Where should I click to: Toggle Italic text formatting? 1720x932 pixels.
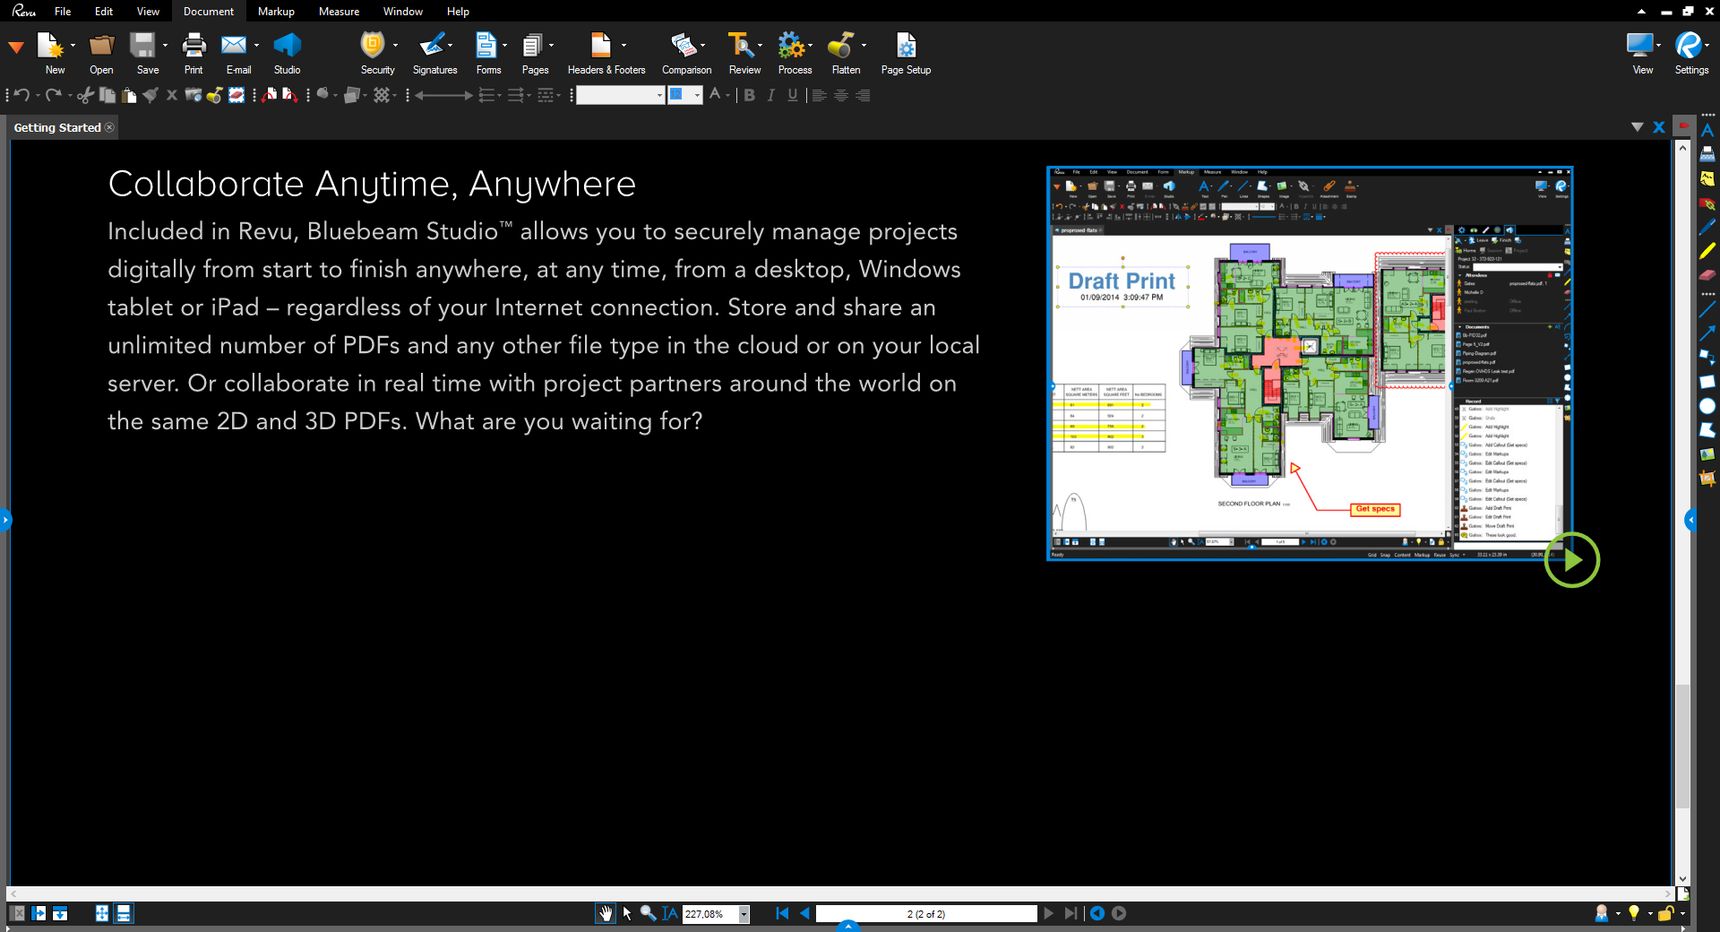(x=771, y=95)
